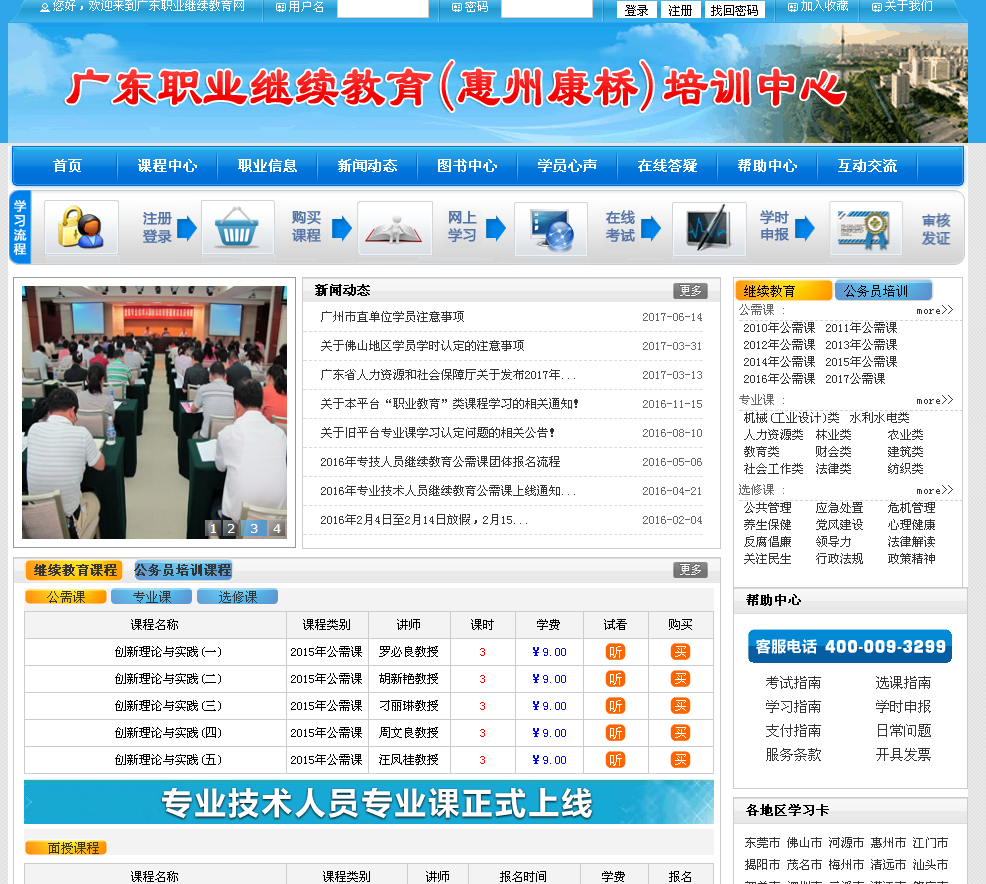The height and width of the screenshot is (884, 986).
Task: Expand the 公需课 more link in sidebar
Action: [934, 311]
